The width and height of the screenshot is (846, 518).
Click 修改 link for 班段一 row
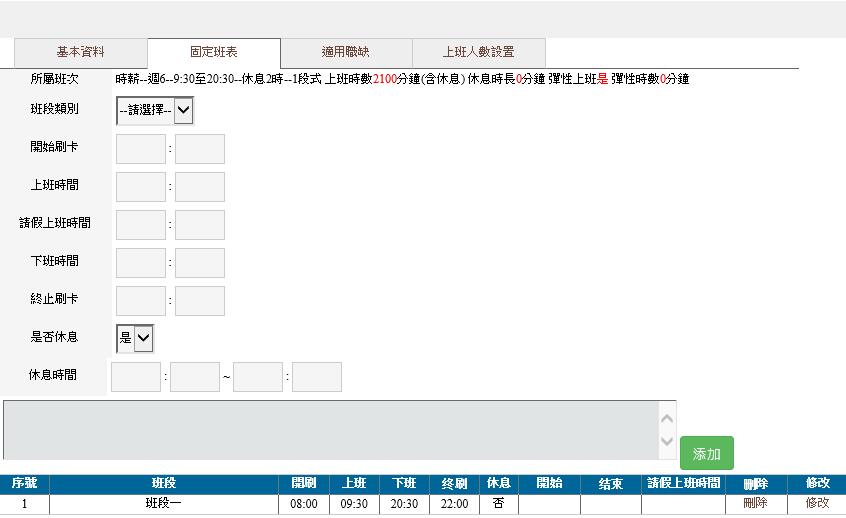(817, 504)
